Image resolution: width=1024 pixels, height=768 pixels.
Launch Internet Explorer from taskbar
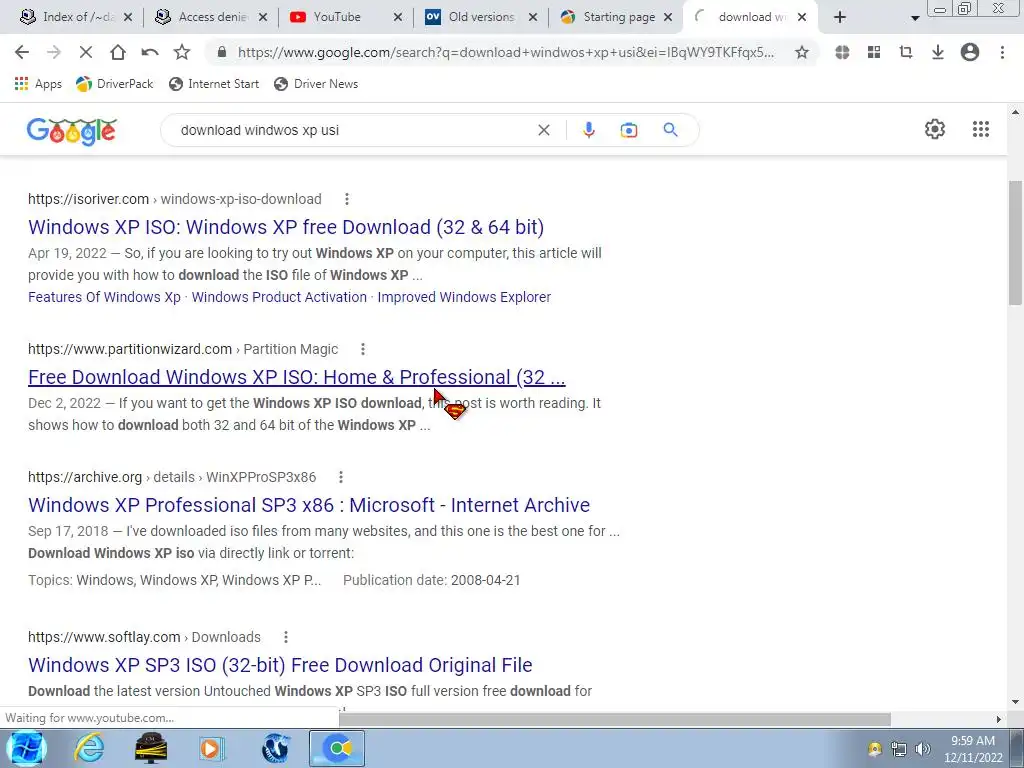pos(89,748)
